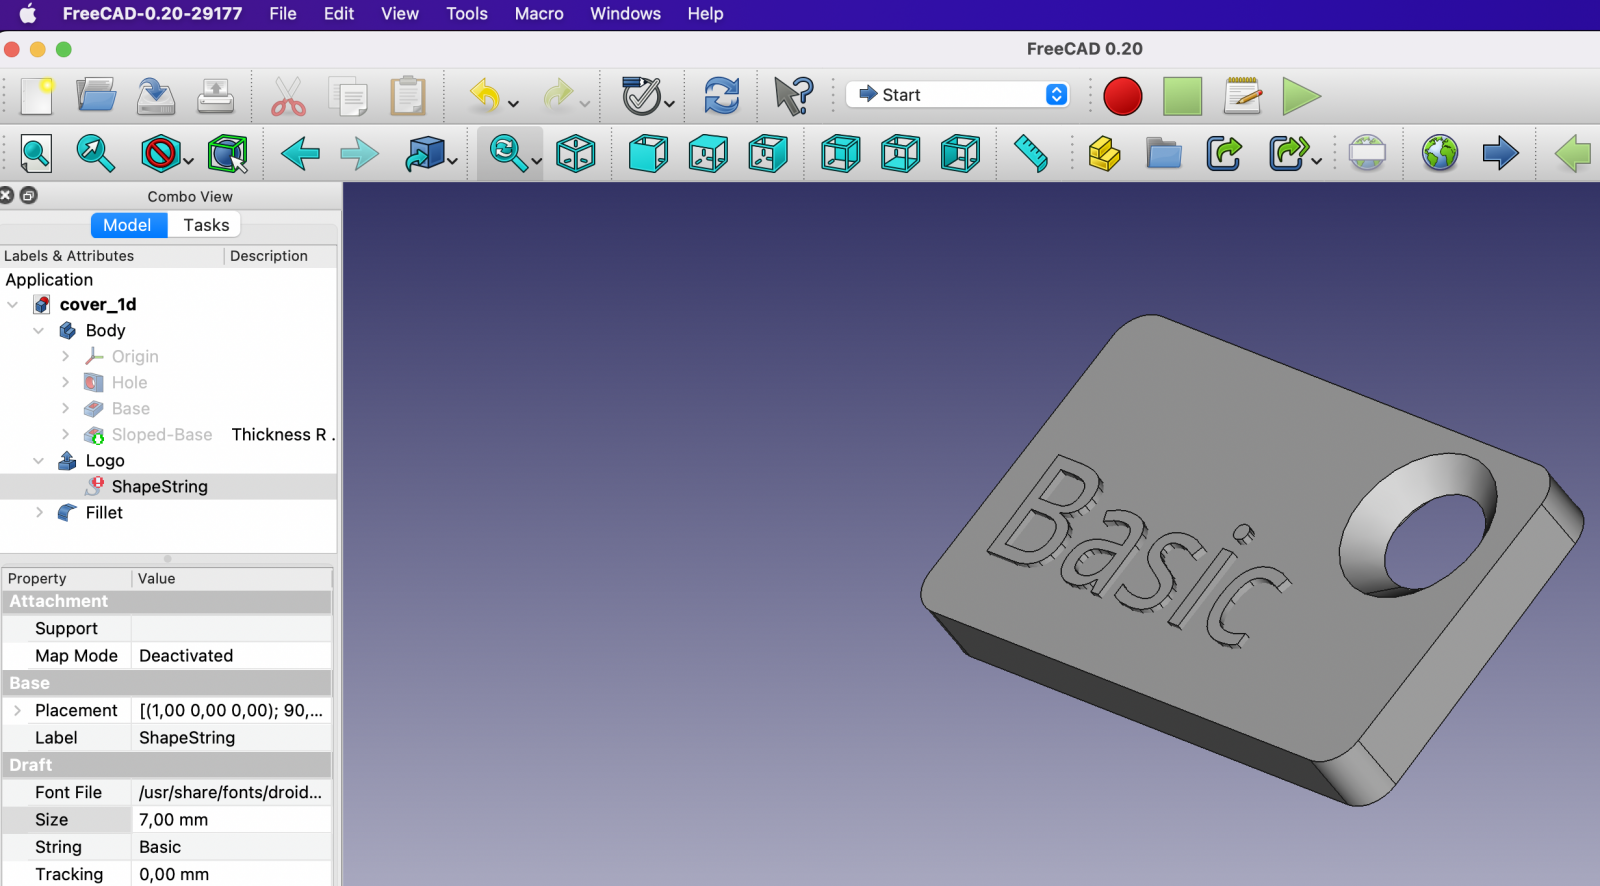Image resolution: width=1600 pixels, height=886 pixels.
Task: Open the Macro menu
Action: tap(538, 14)
